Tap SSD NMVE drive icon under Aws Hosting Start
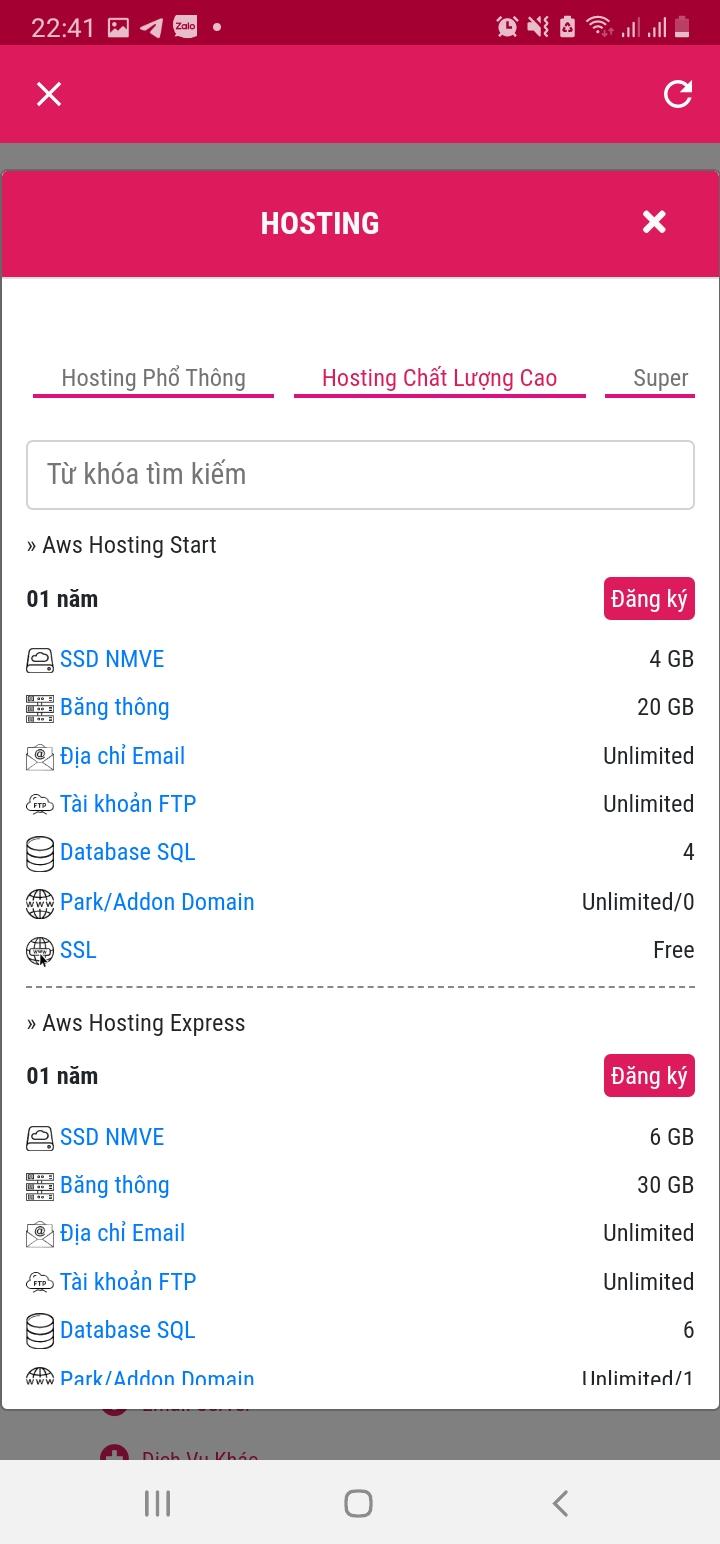 click(40, 659)
